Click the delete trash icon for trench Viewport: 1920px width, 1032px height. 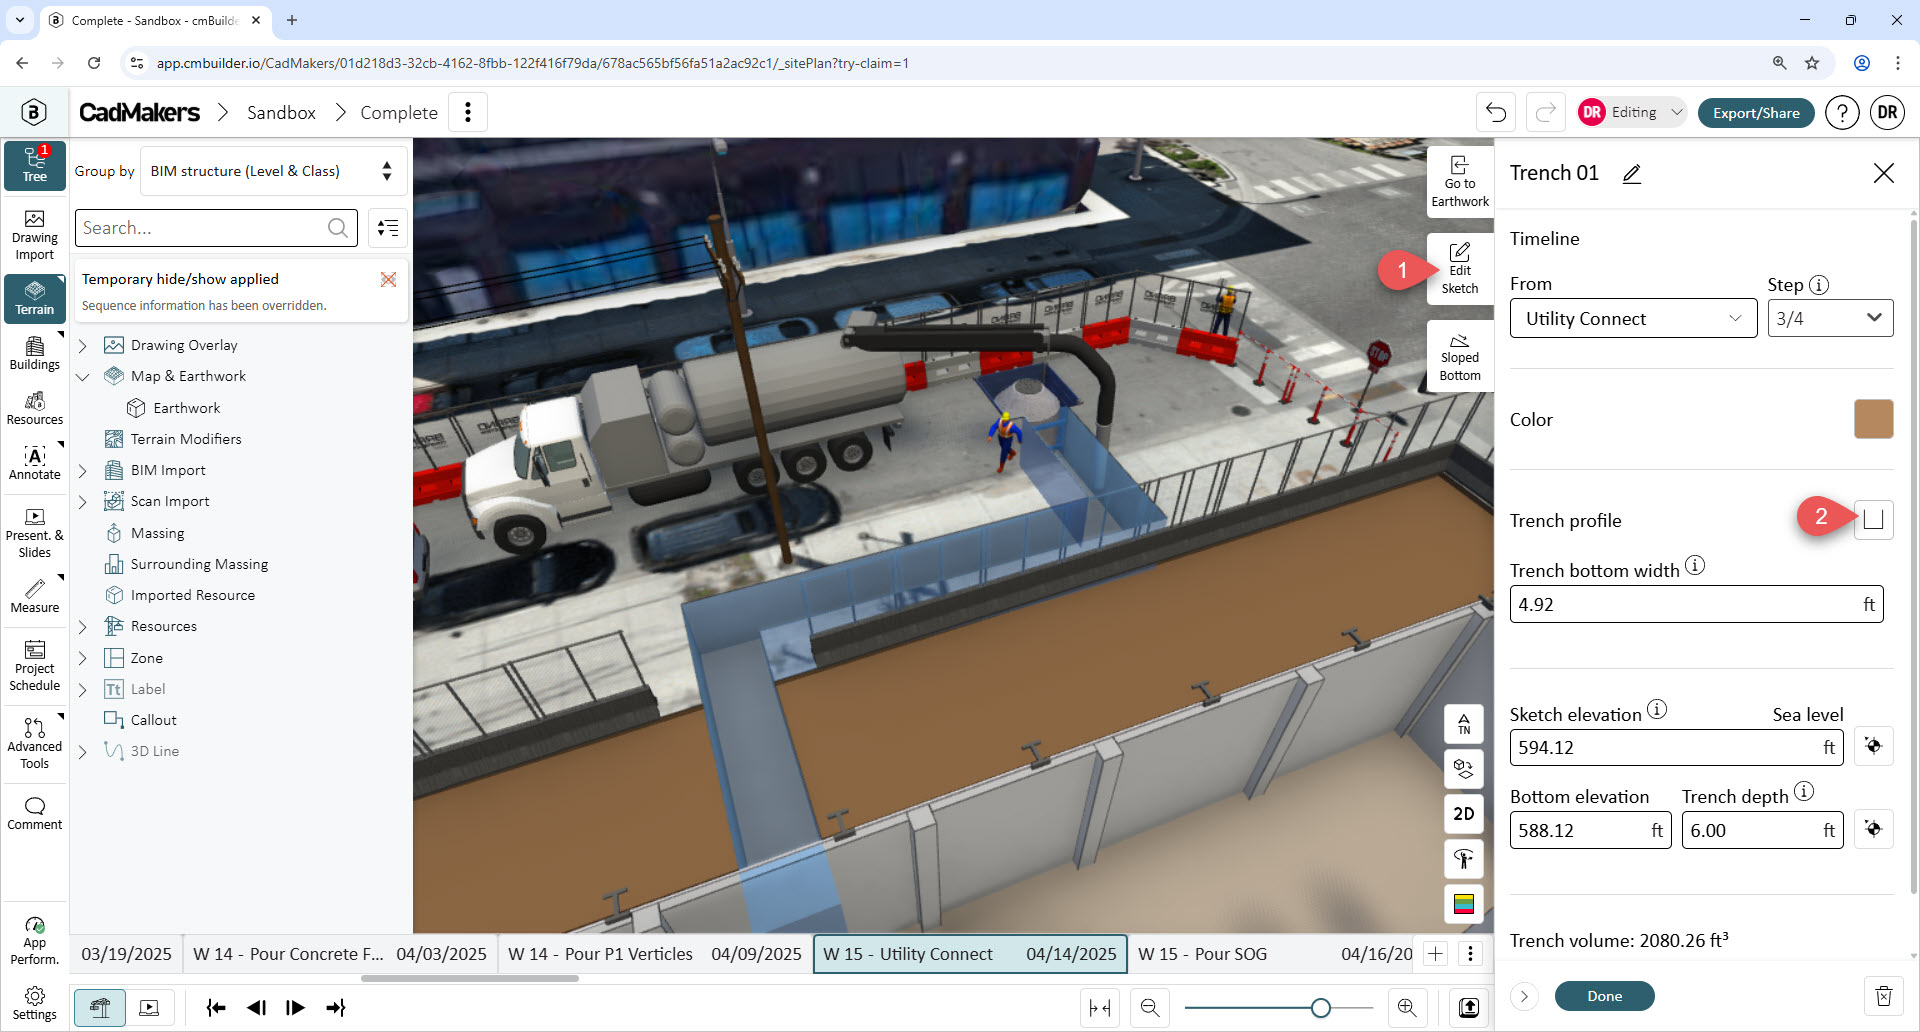point(1883,996)
